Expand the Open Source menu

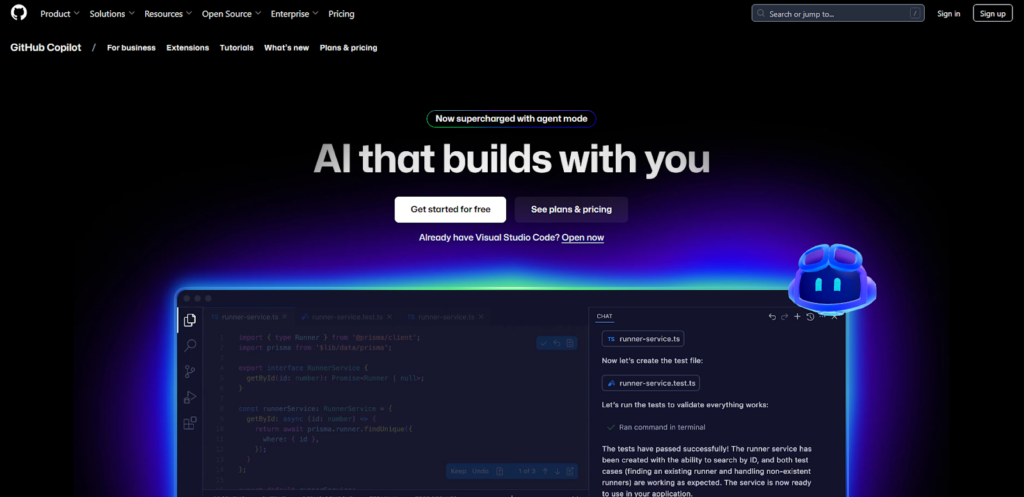[231, 13]
